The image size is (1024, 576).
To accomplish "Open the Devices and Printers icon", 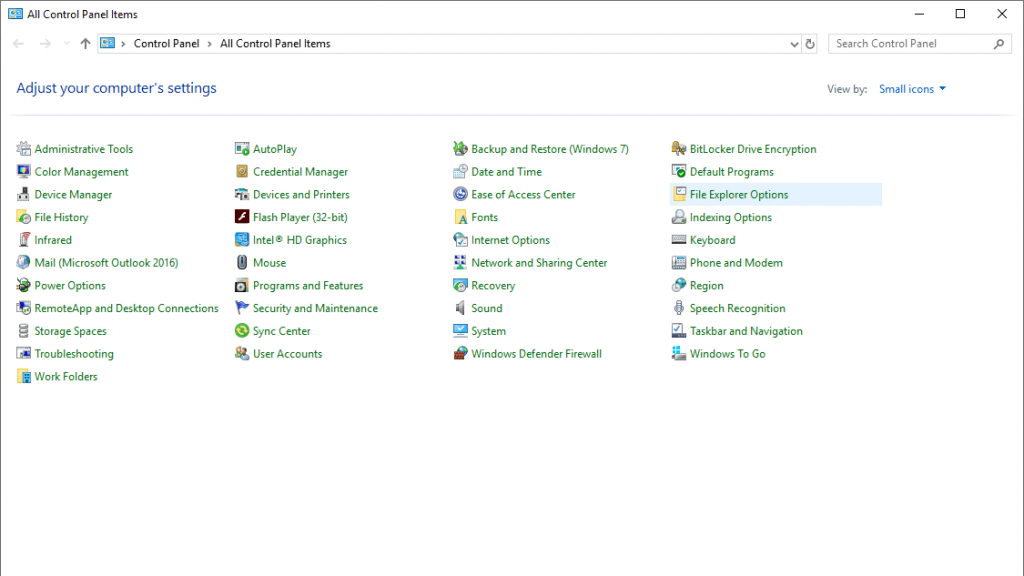I will click(x=242, y=195).
